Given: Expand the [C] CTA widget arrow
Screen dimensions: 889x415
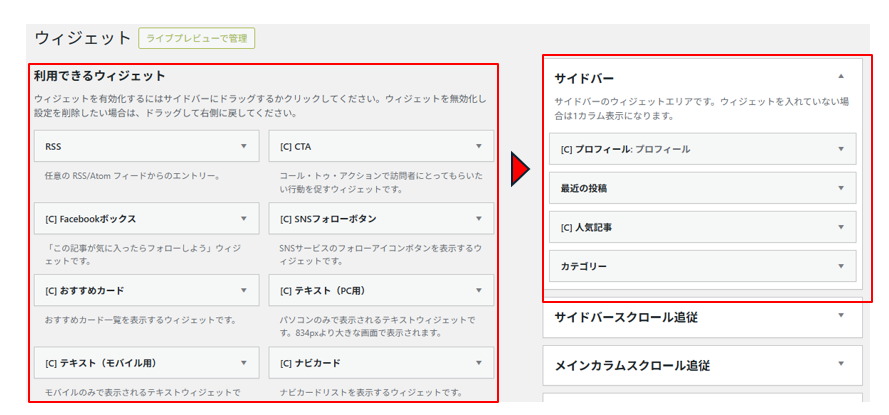Looking at the screenshot, I should click(479, 146).
